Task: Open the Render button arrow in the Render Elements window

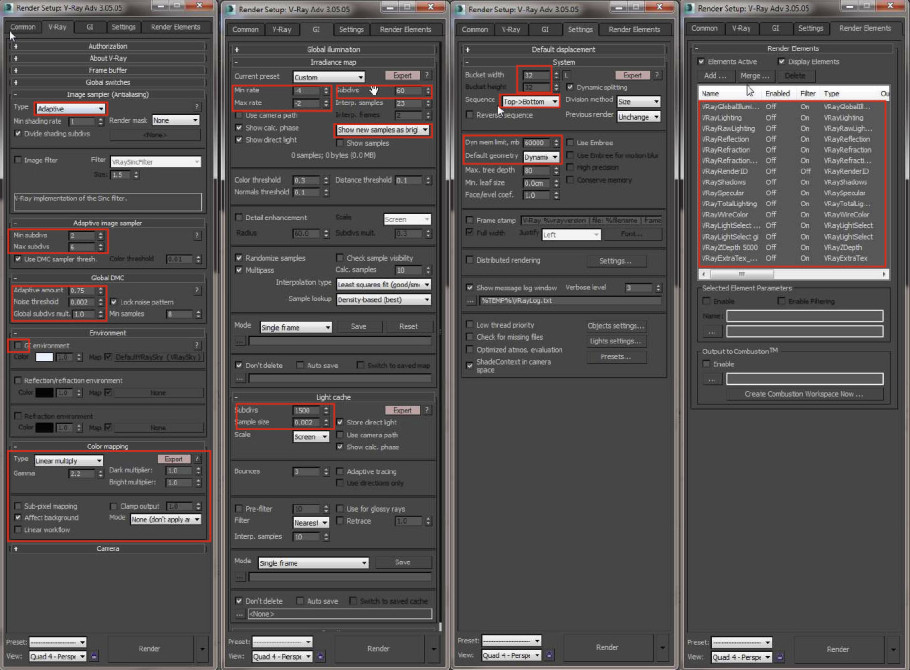Action: [893, 649]
